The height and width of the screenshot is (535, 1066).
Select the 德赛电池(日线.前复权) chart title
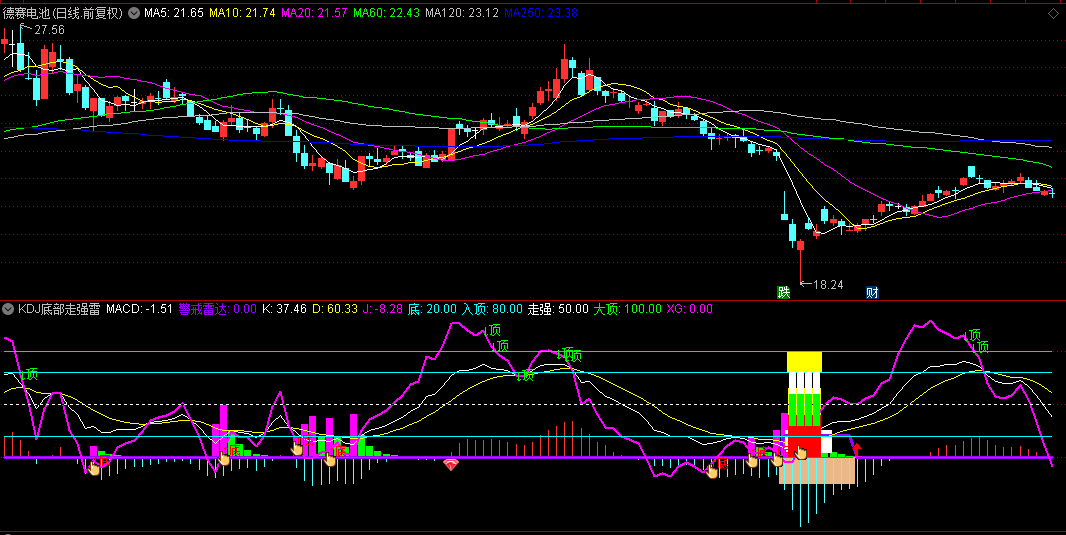tap(63, 13)
